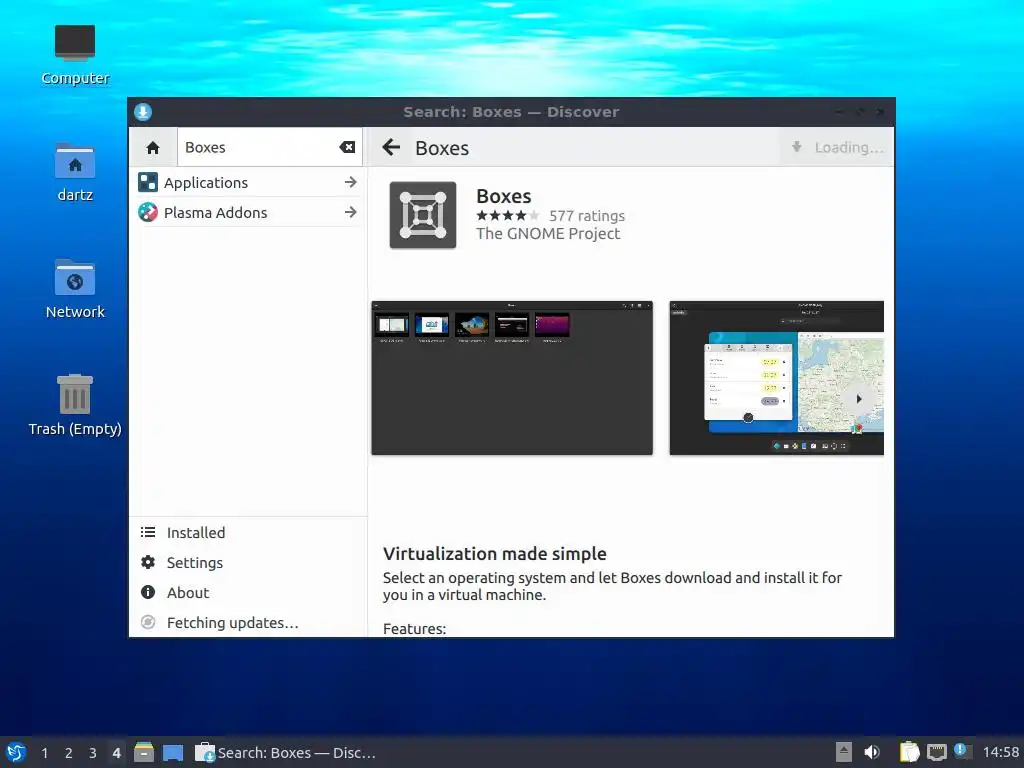Image resolution: width=1024 pixels, height=768 pixels.
Task: Switch to desktop 4 in pager
Action: [116, 753]
